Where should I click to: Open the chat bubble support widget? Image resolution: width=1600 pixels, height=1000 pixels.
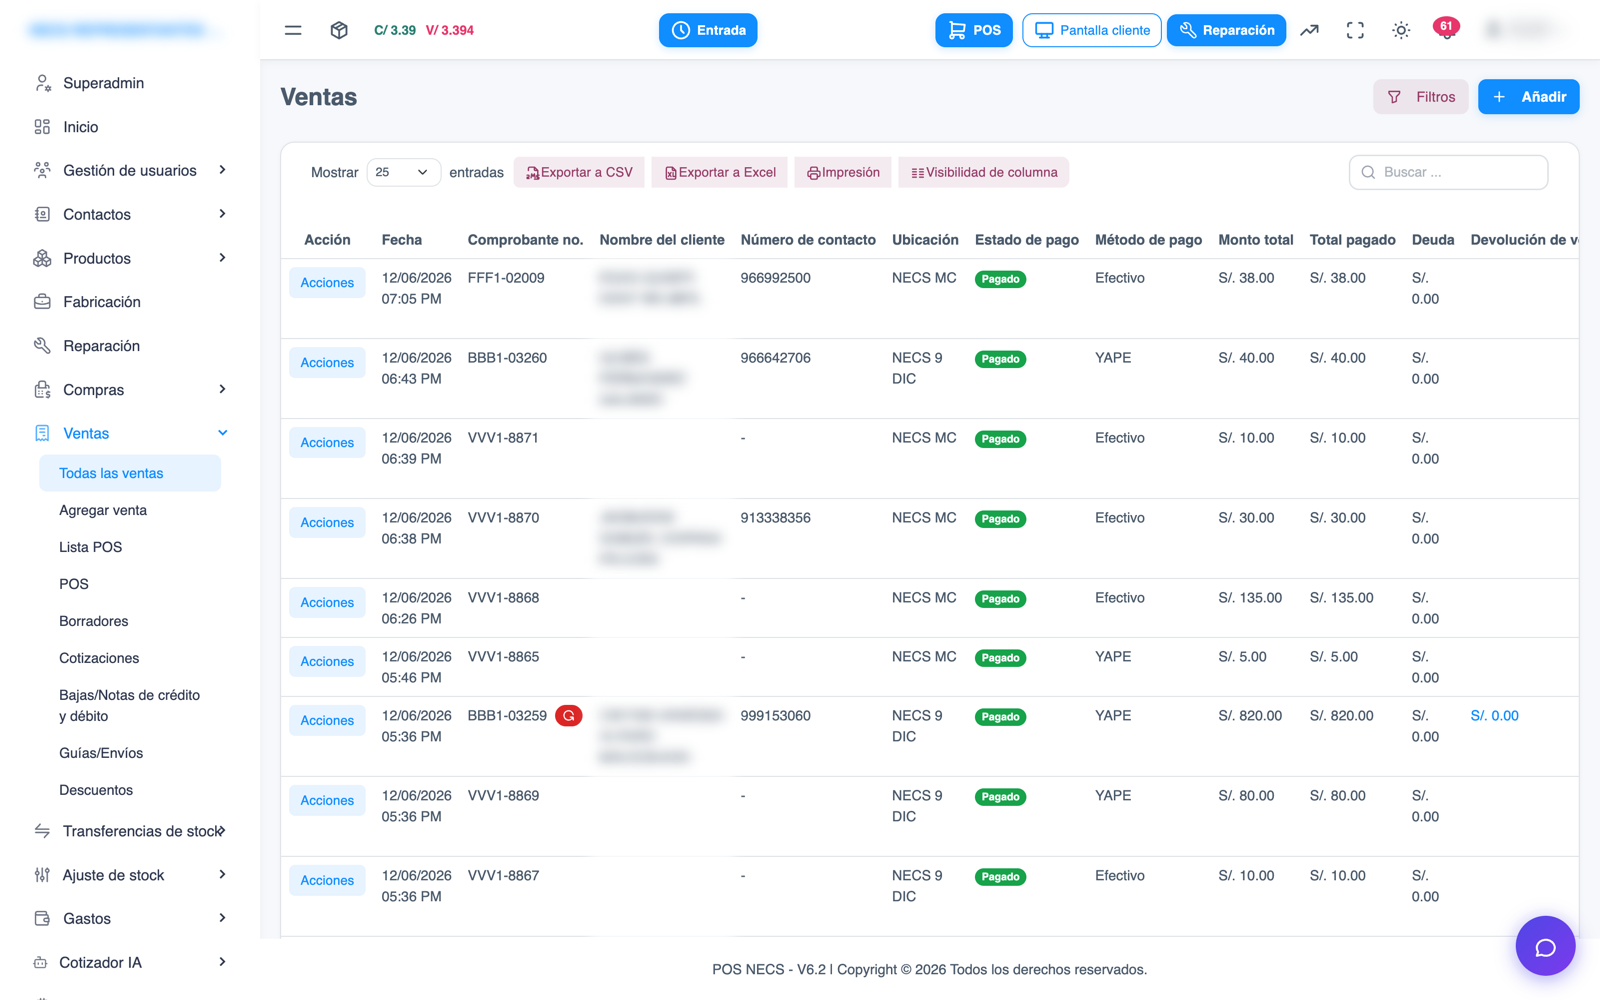click(1545, 946)
